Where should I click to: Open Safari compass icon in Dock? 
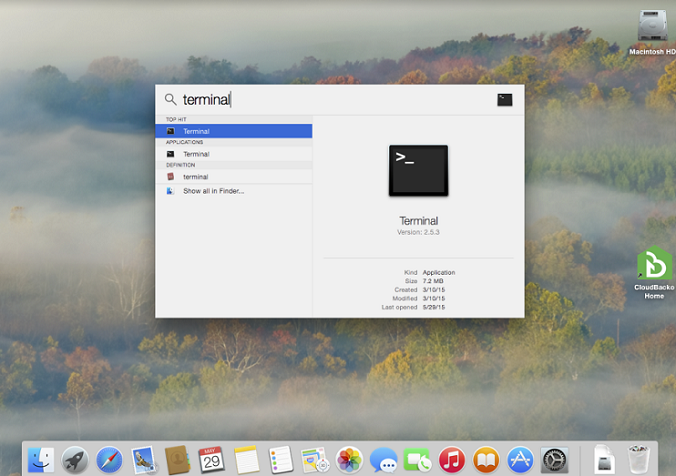109,459
